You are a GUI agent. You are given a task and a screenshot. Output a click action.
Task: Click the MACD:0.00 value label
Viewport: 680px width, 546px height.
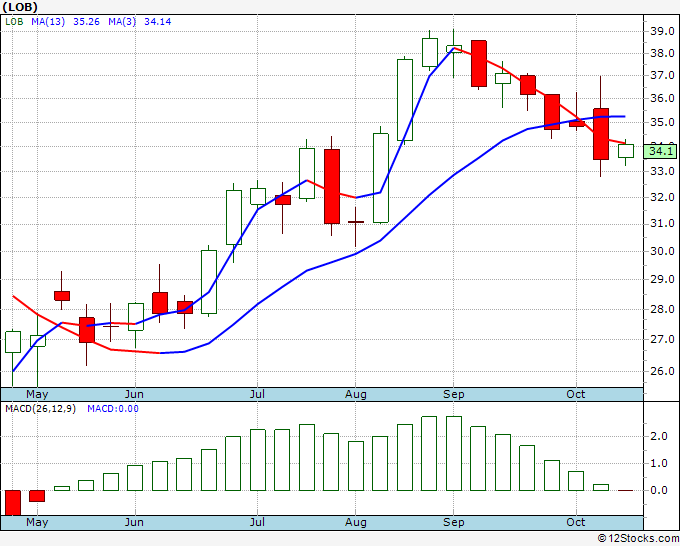click(x=113, y=409)
